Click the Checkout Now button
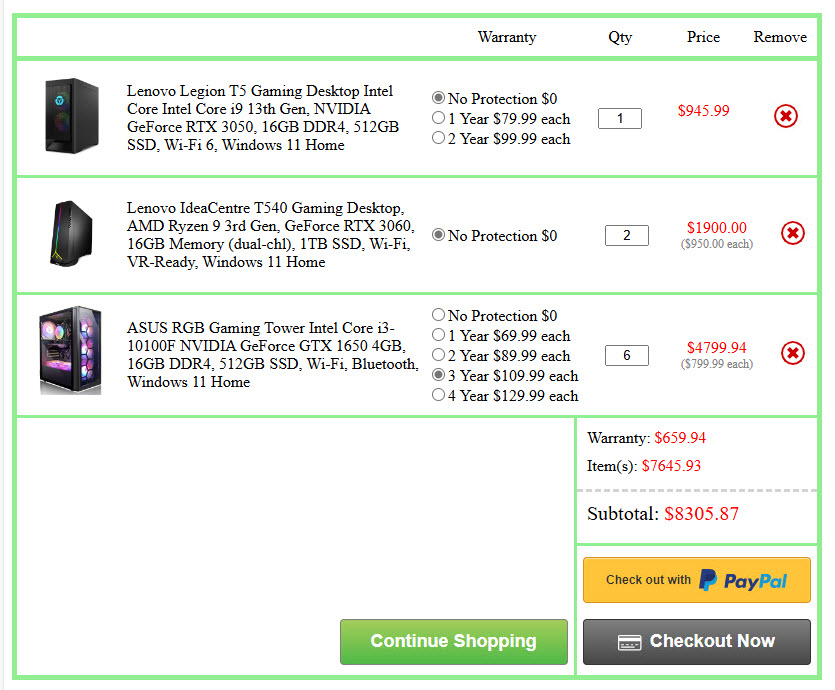The image size is (835, 690). [696, 642]
